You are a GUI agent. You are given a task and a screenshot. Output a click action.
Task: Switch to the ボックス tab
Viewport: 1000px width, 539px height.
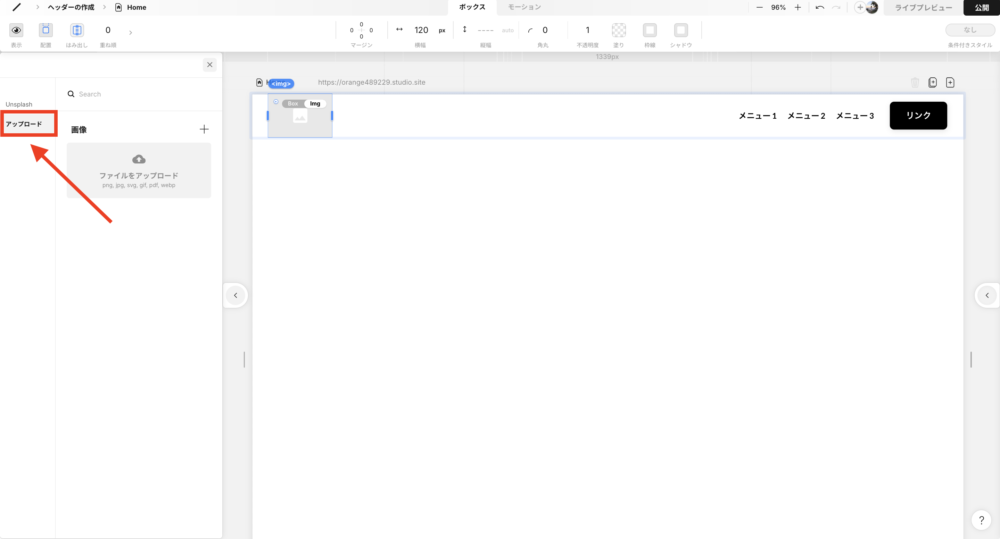click(472, 7)
